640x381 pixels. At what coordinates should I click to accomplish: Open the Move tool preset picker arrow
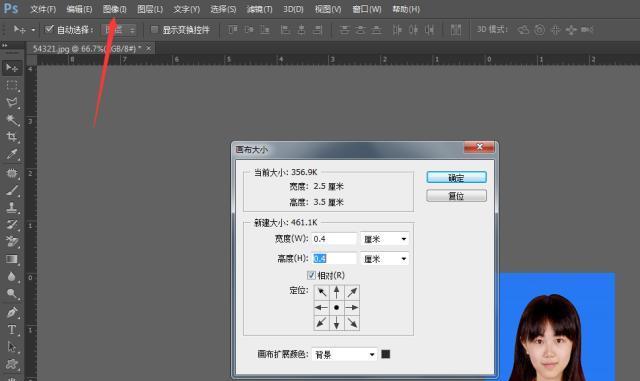[33, 30]
